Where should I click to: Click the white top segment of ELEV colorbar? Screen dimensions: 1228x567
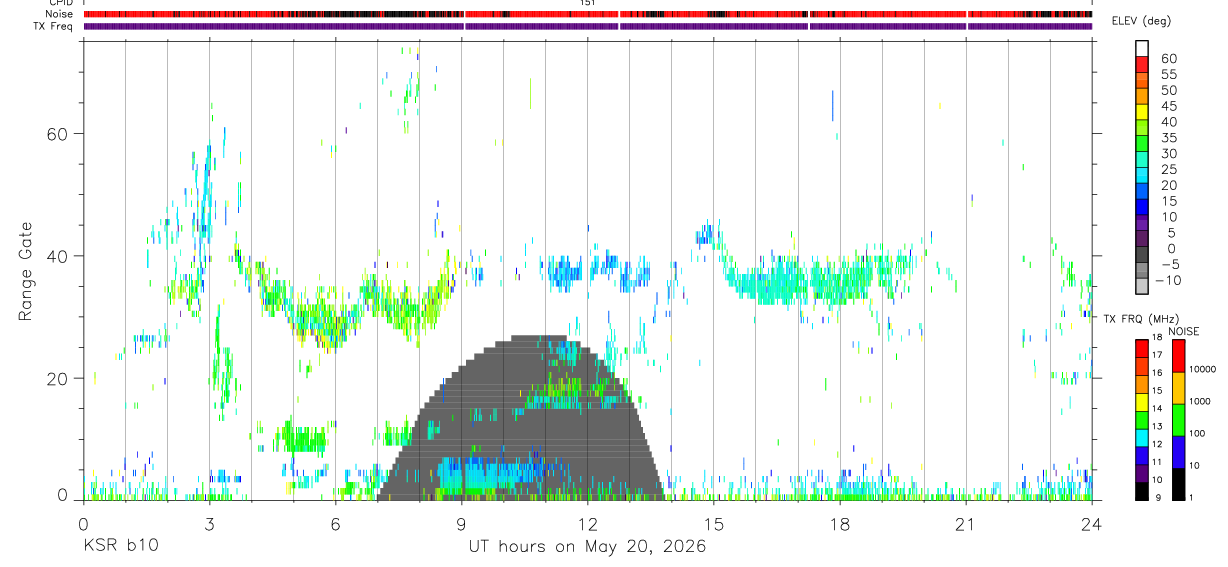point(1142,47)
